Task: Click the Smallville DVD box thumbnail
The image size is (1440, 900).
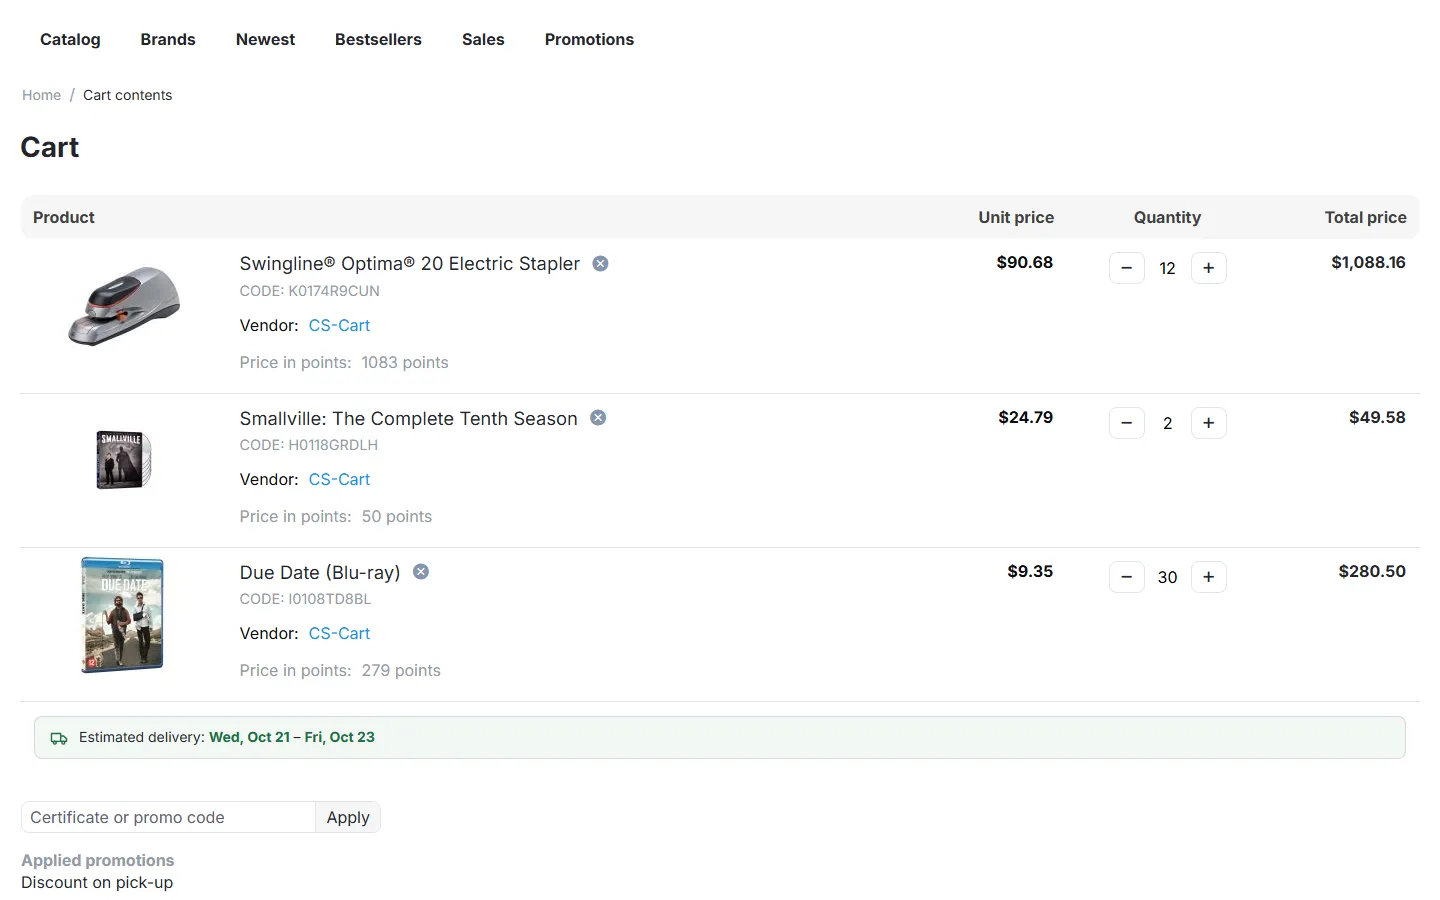Action: [x=124, y=459]
